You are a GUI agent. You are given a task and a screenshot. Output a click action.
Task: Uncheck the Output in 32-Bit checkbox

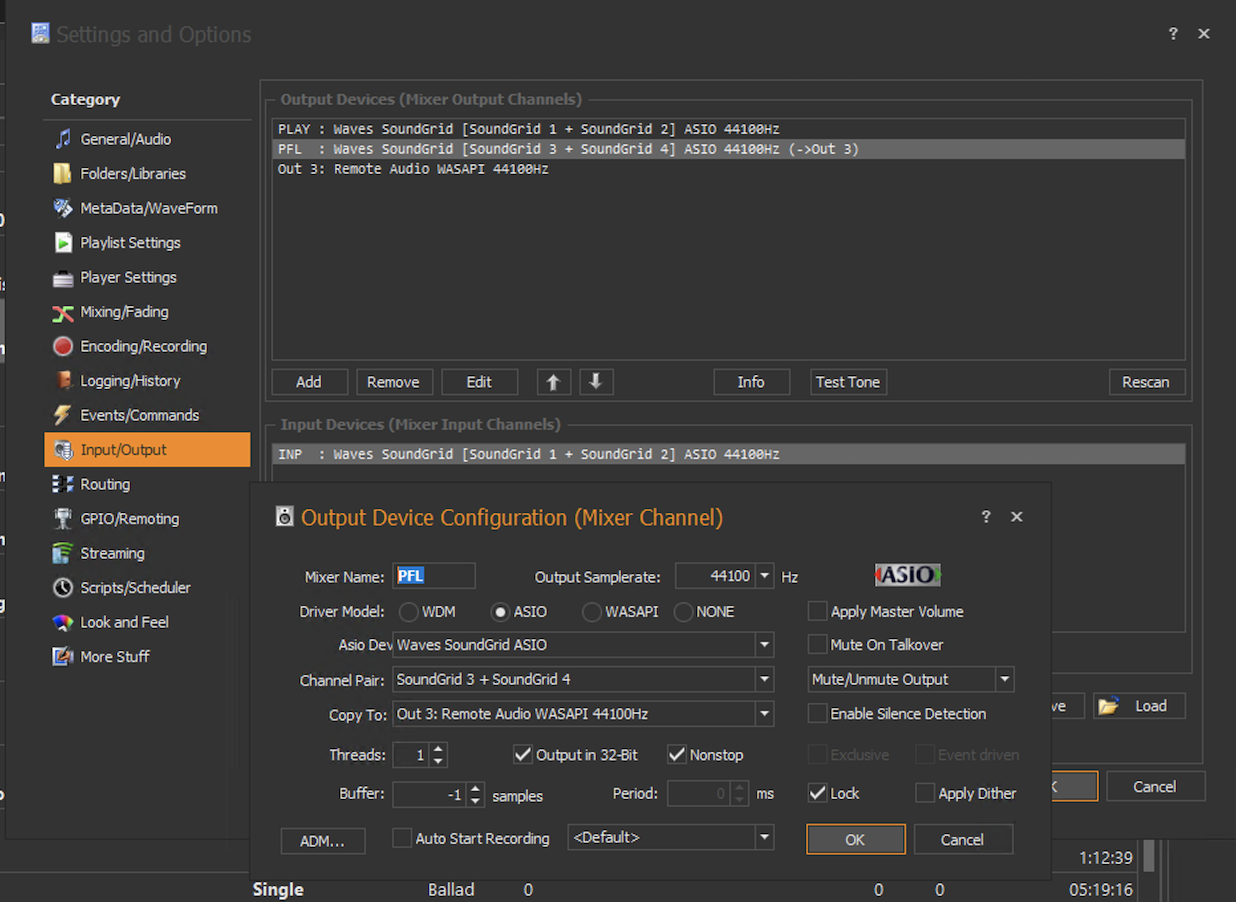(x=522, y=755)
